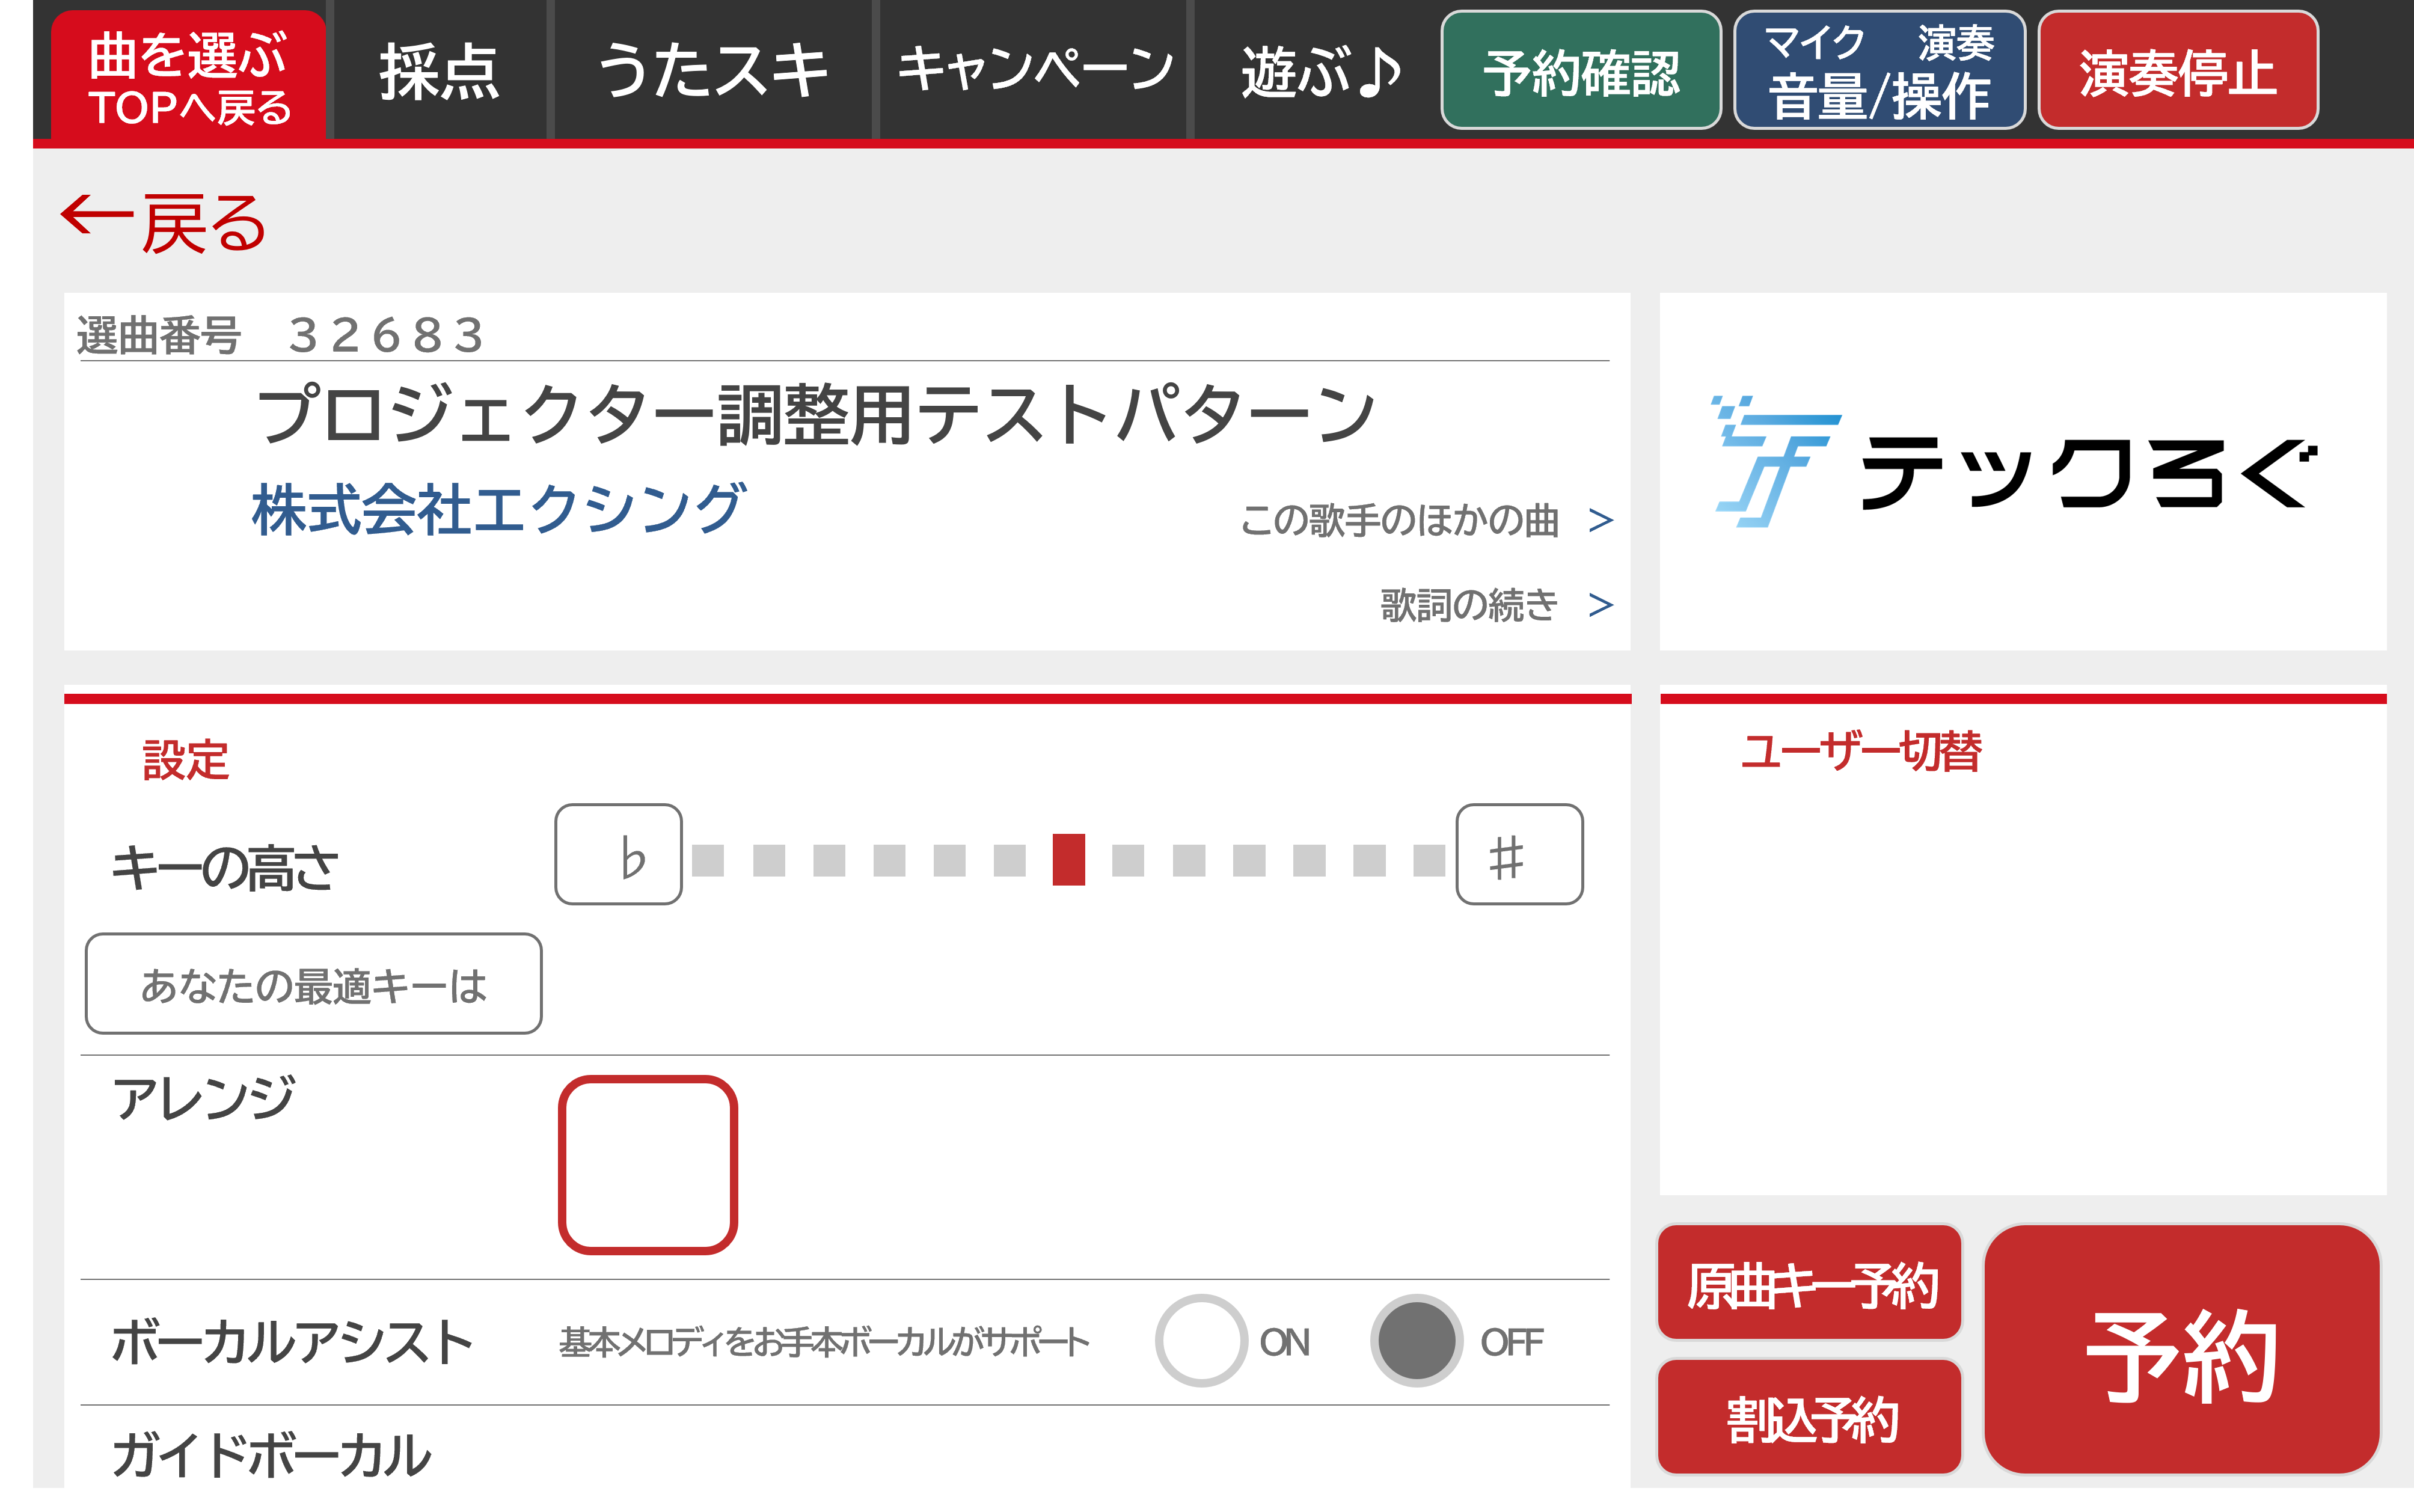Open マイク音量/操作 controls
Viewport: 2414px width, 1512px height.
(x=1879, y=70)
